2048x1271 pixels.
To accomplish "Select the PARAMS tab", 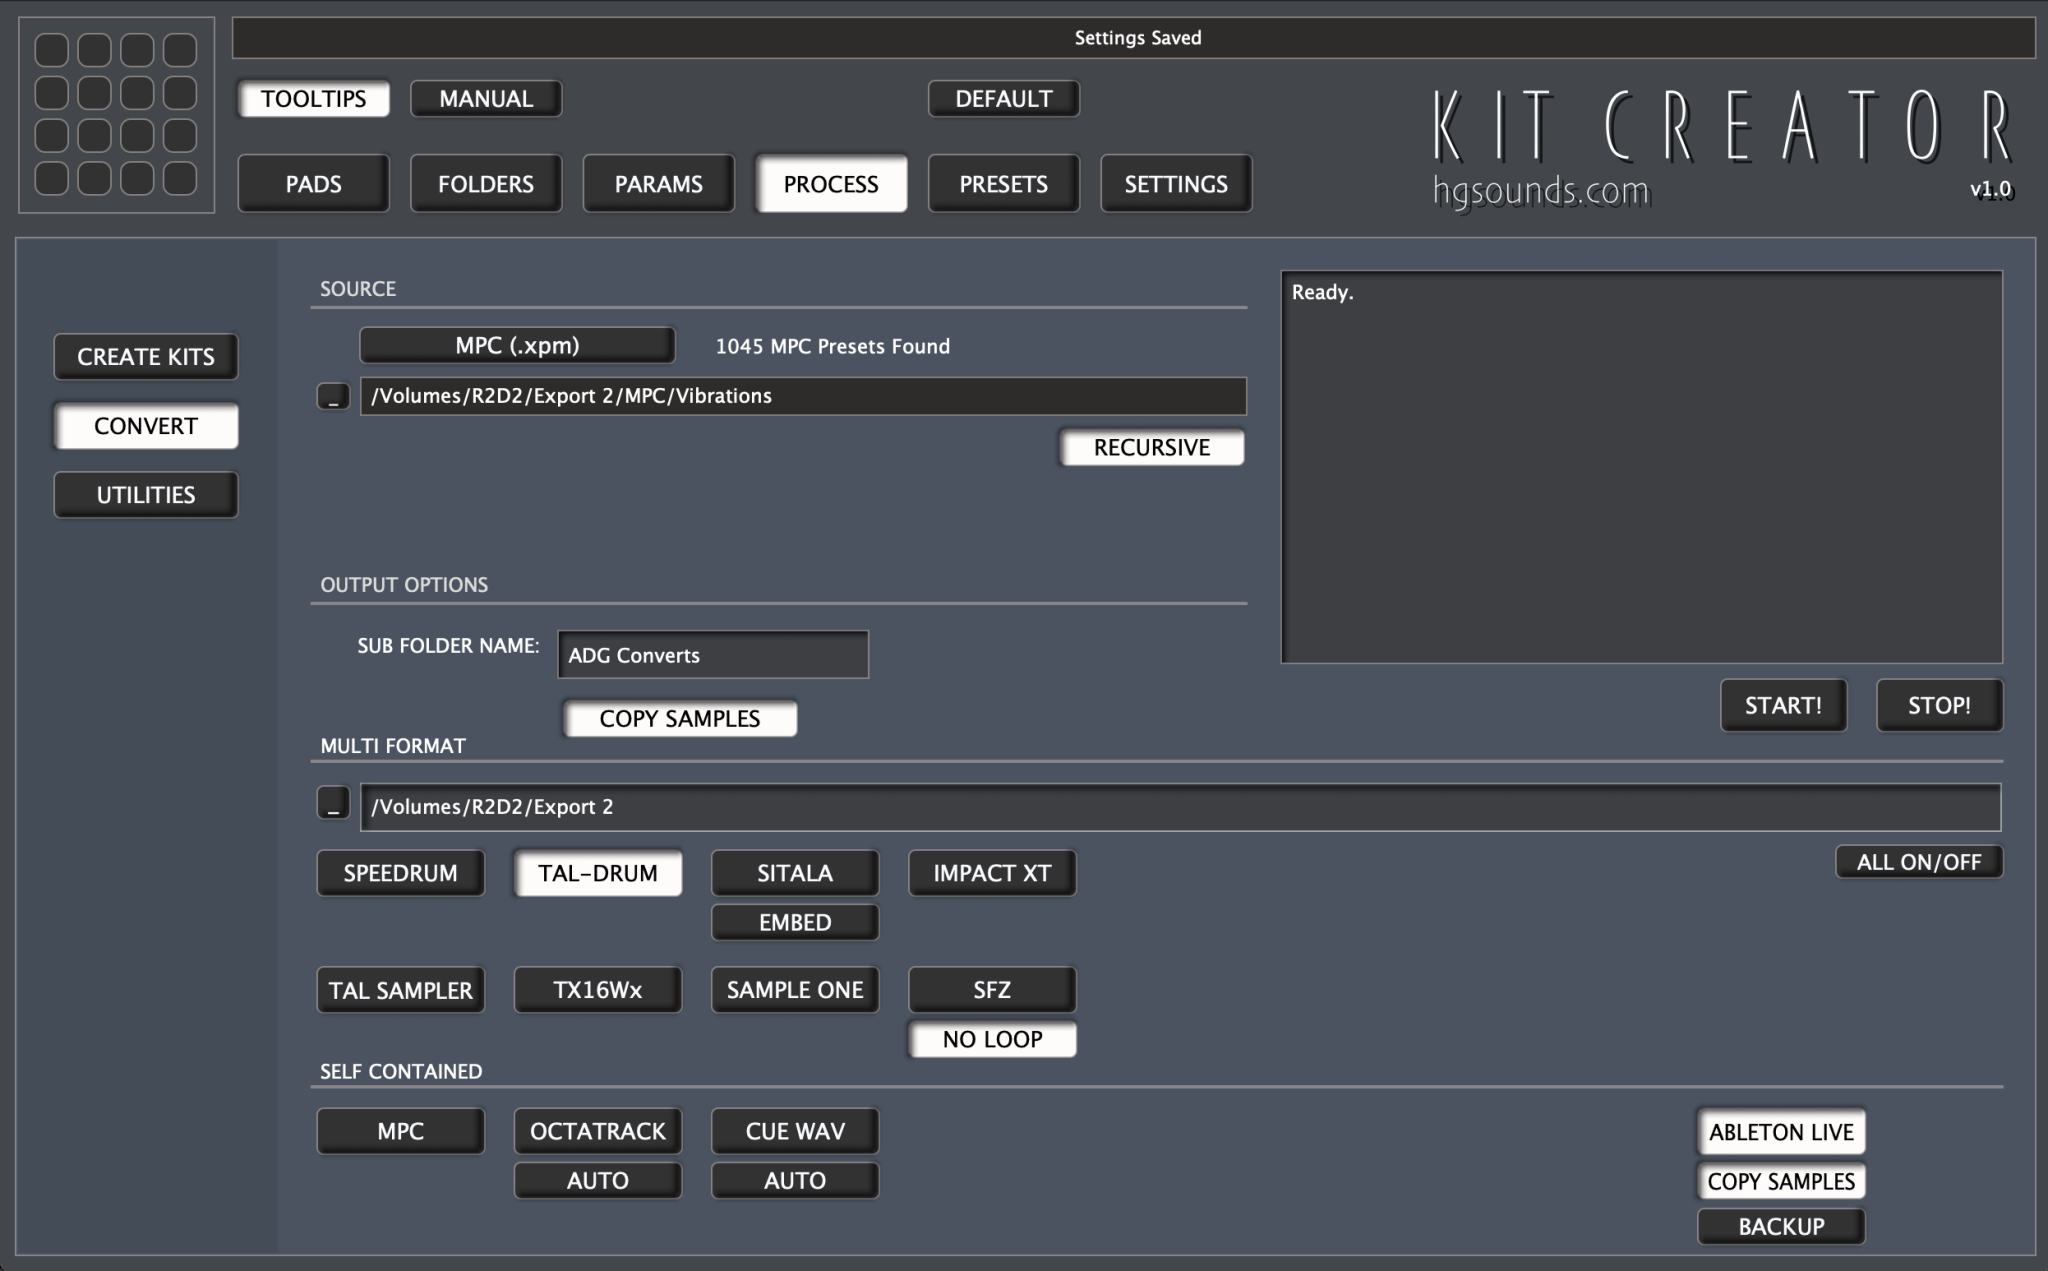I will point(658,183).
